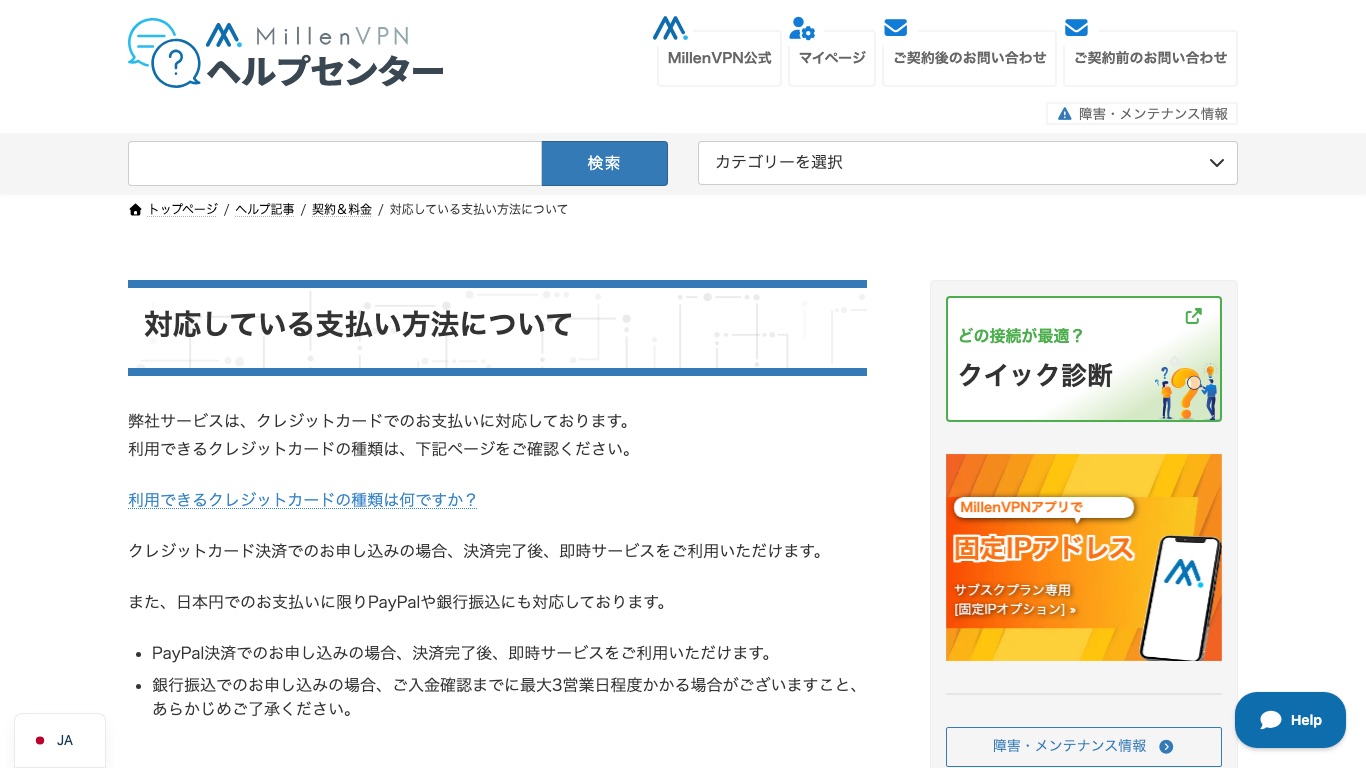Open the Help chat widget button

click(x=1290, y=720)
